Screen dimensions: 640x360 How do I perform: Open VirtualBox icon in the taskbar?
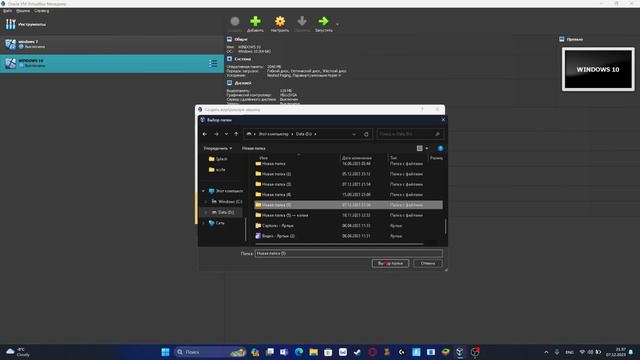point(460,352)
